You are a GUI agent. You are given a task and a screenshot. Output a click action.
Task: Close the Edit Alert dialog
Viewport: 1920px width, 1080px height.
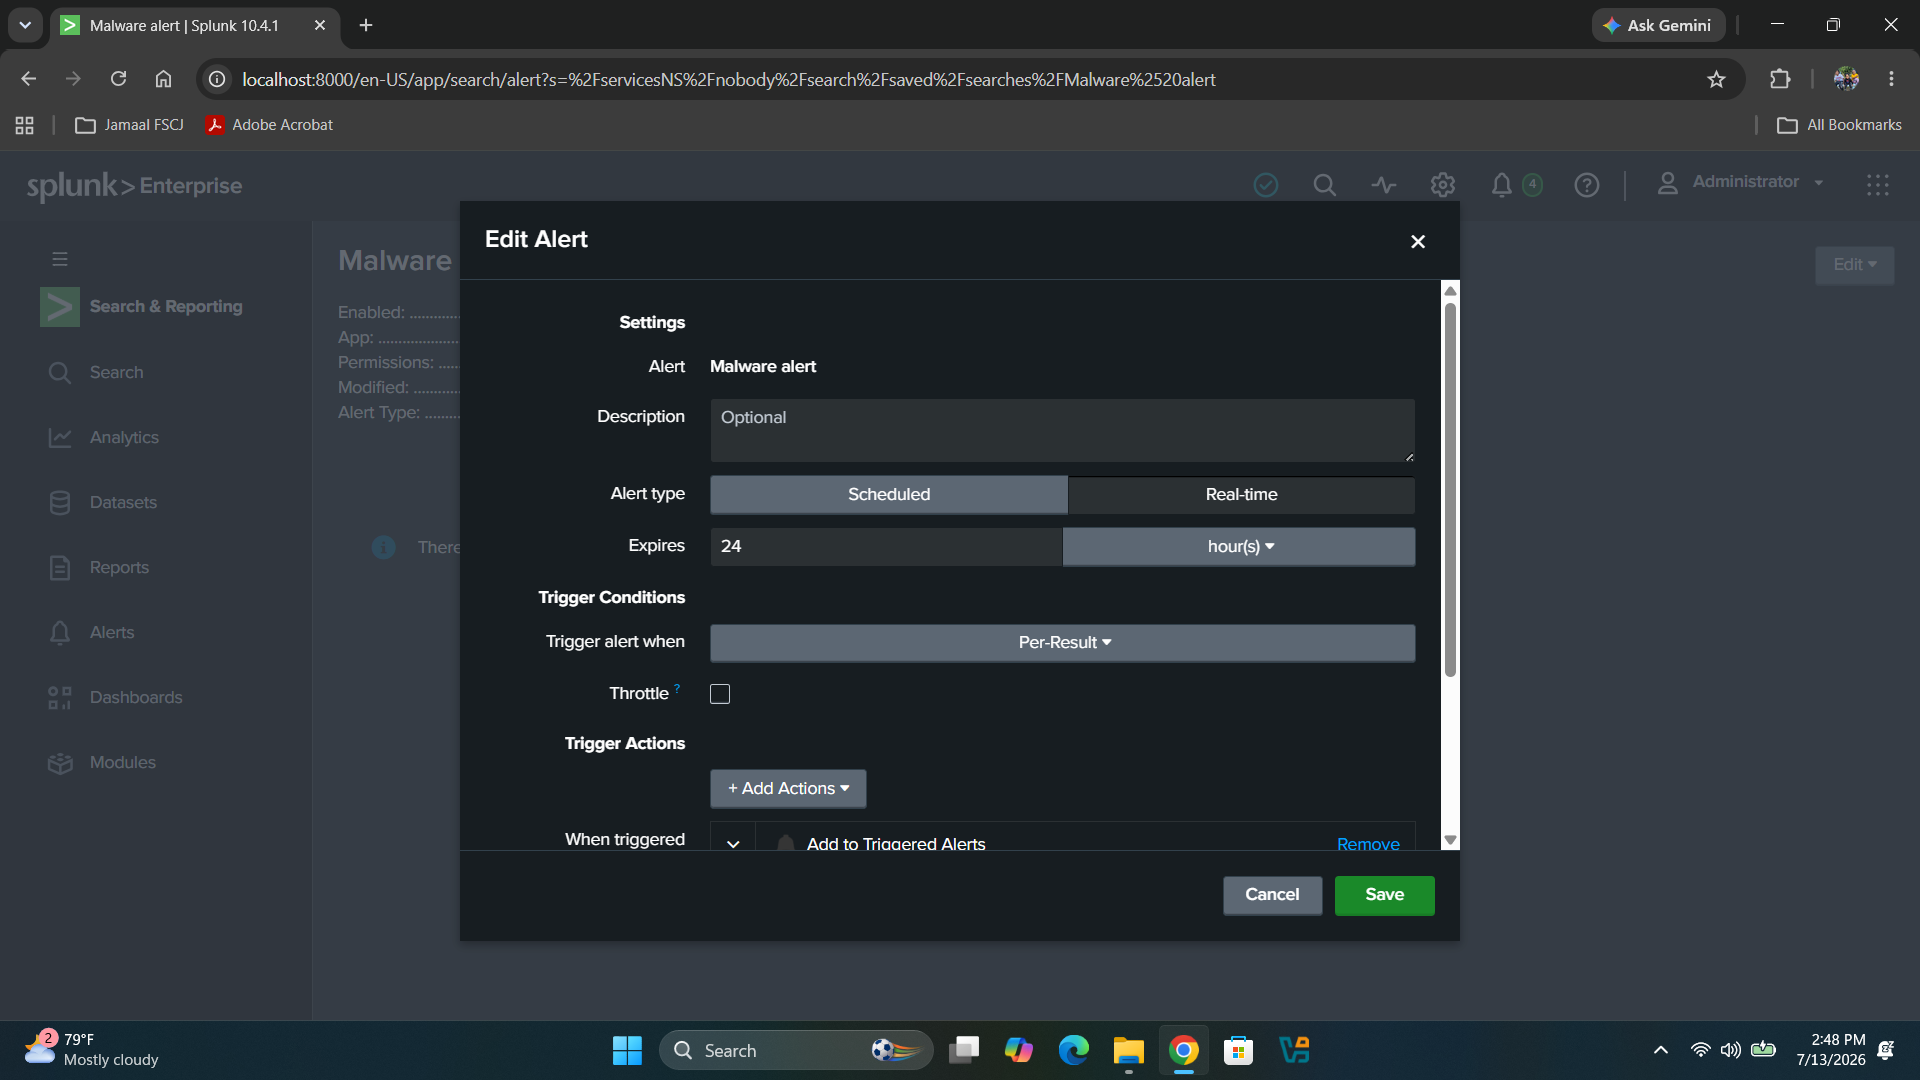(1417, 242)
